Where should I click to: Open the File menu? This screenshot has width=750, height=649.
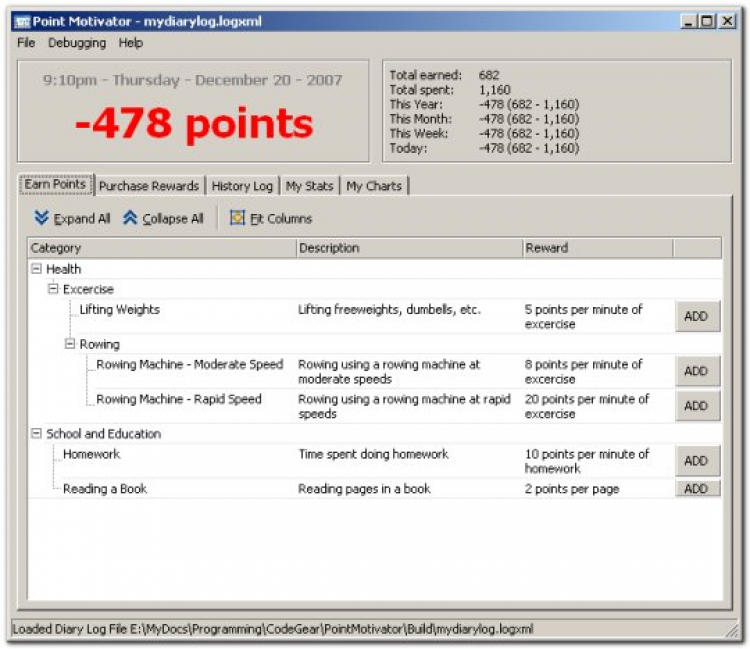(x=26, y=43)
